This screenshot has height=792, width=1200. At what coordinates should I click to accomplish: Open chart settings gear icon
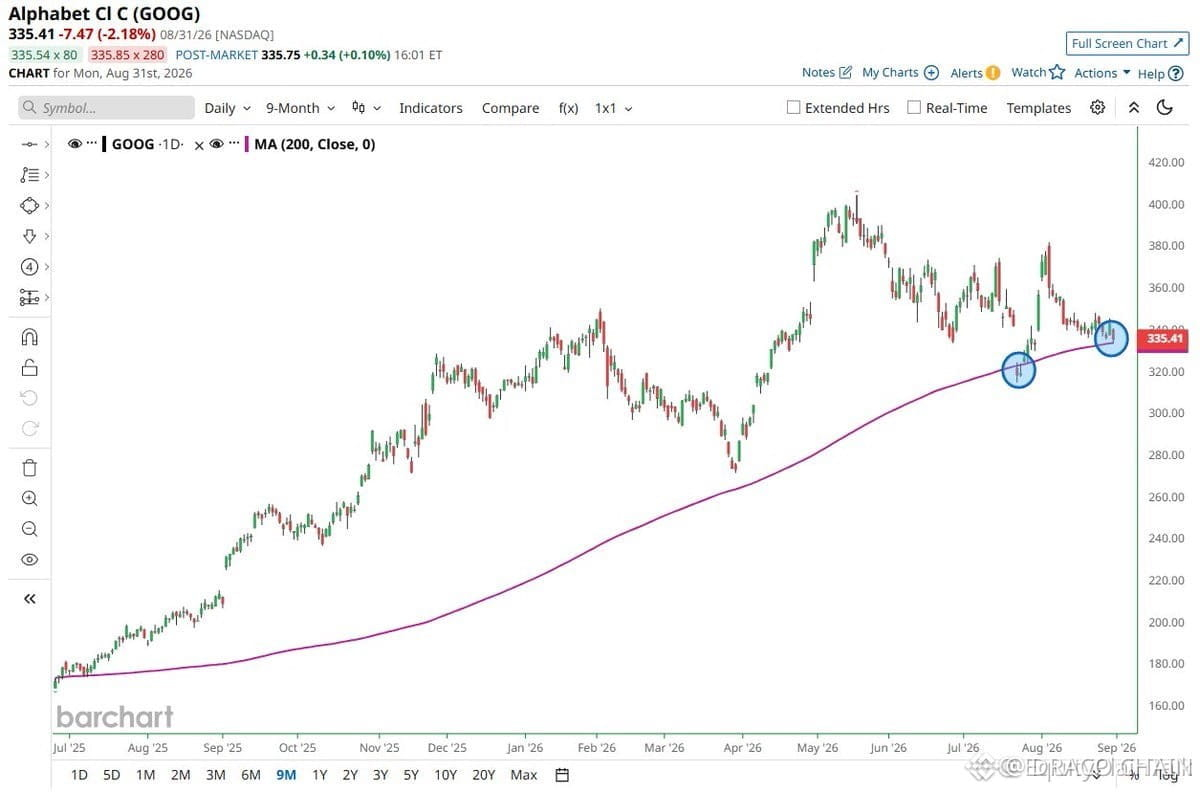click(1098, 108)
